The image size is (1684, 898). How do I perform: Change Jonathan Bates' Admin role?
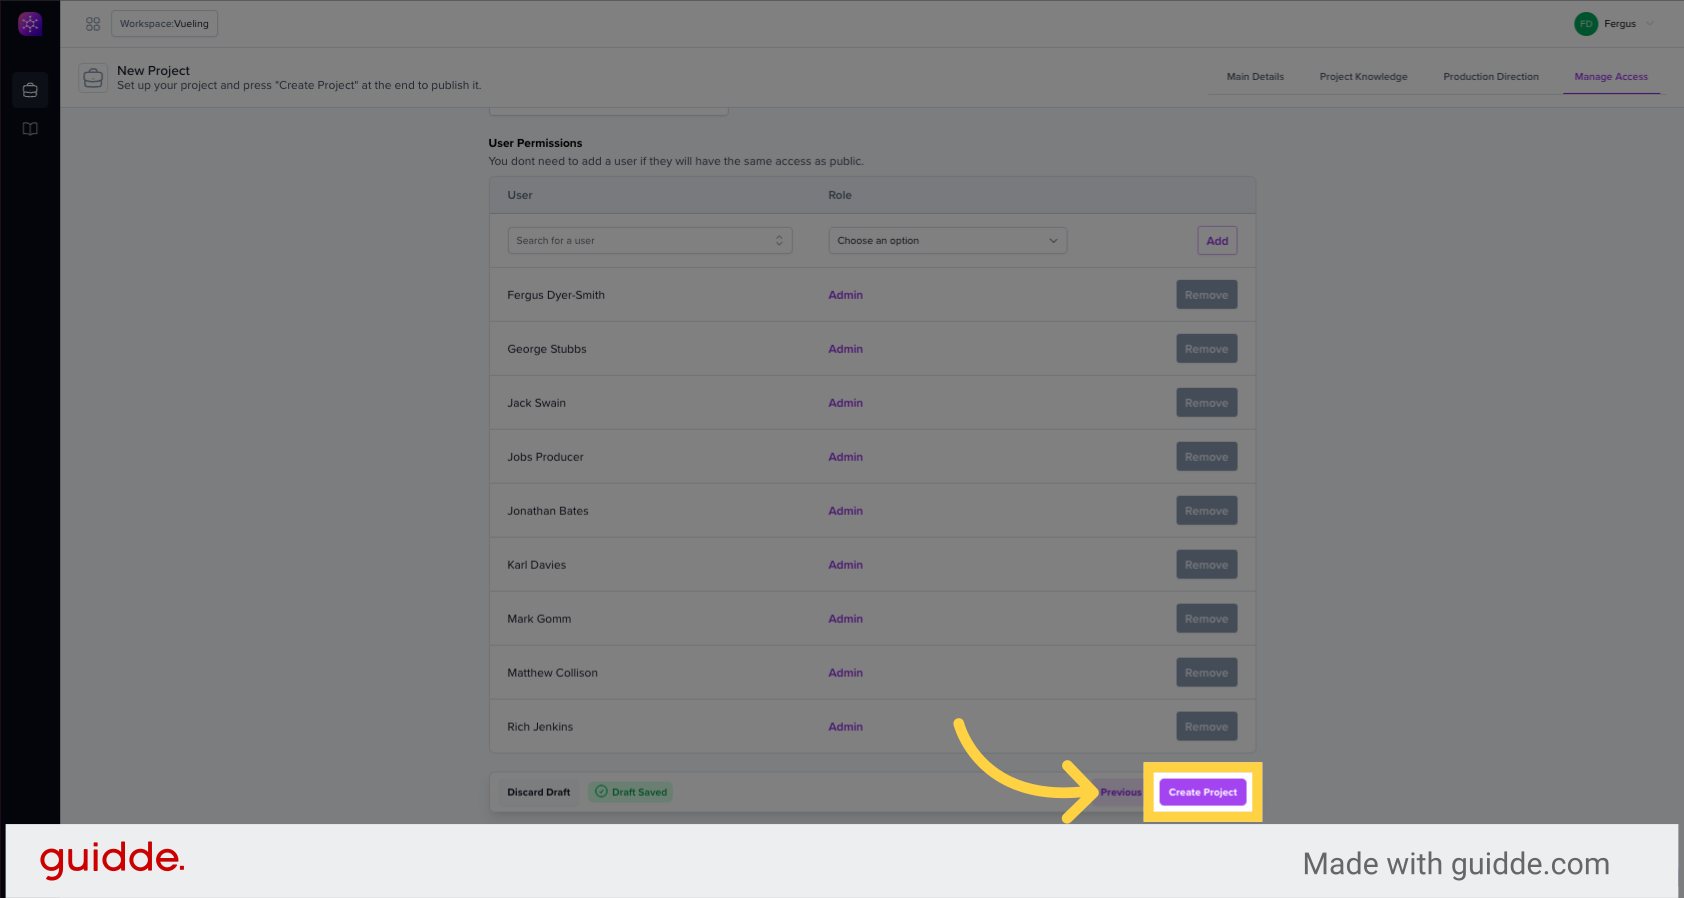845,511
